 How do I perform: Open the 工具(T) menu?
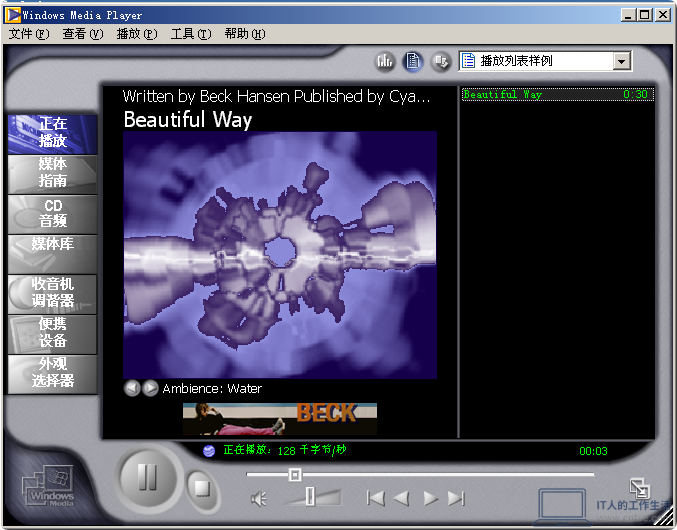pos(191,34)
